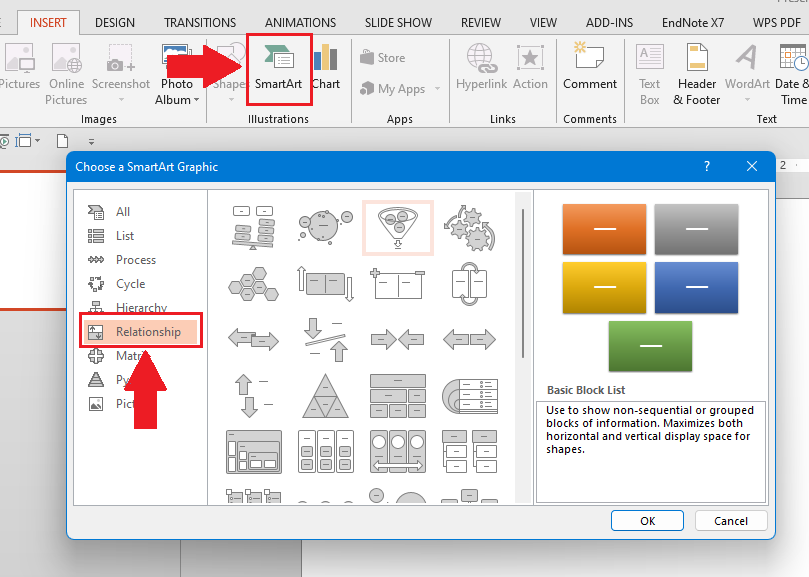Insert a Text Box
Viewport: 809px width, 577px height.
click(x=649, y=70)
